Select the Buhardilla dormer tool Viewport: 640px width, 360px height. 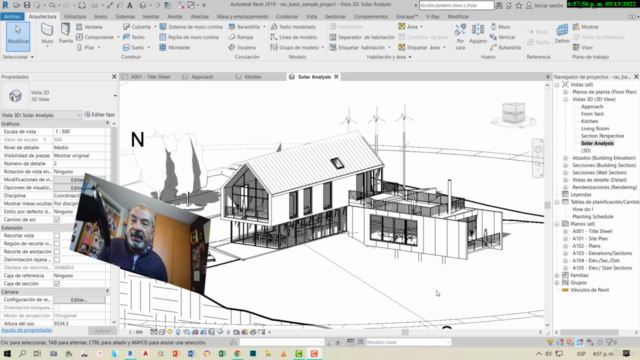pyautogui.click(x=505, y=48)
